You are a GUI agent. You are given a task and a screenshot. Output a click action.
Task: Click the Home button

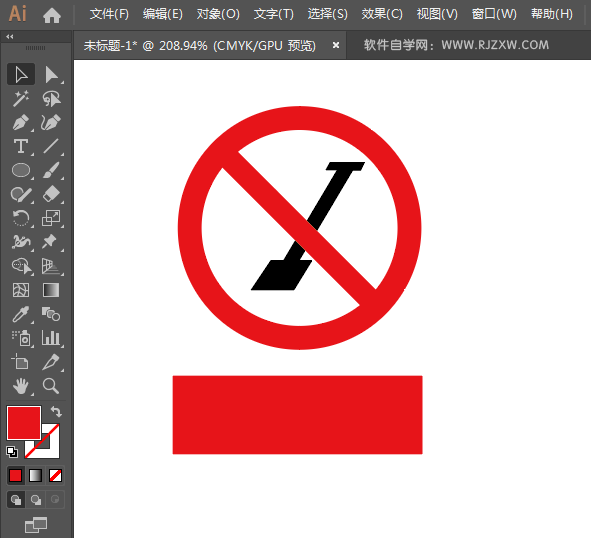52,15
